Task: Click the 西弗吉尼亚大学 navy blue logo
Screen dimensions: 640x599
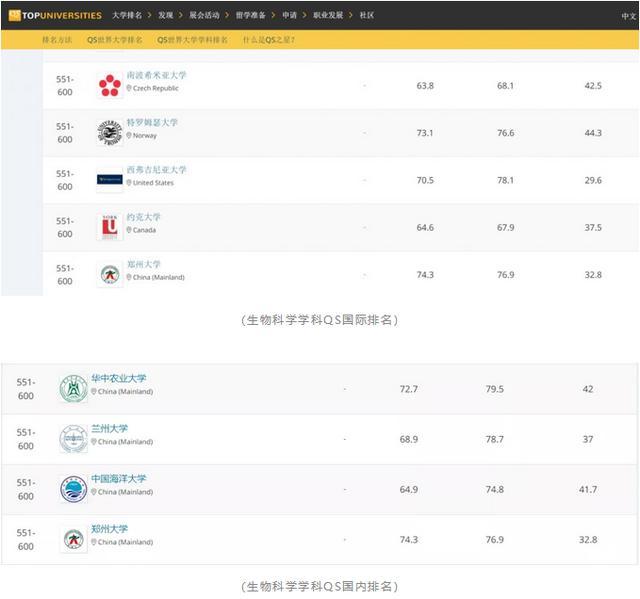Action: point(110,180)
